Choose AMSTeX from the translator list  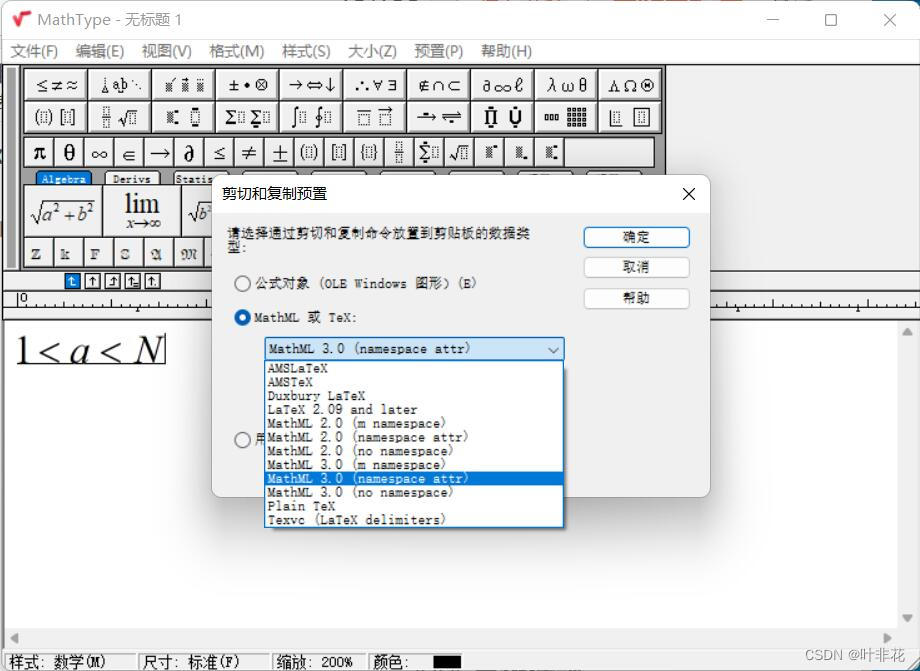click(x=414, y=382)
